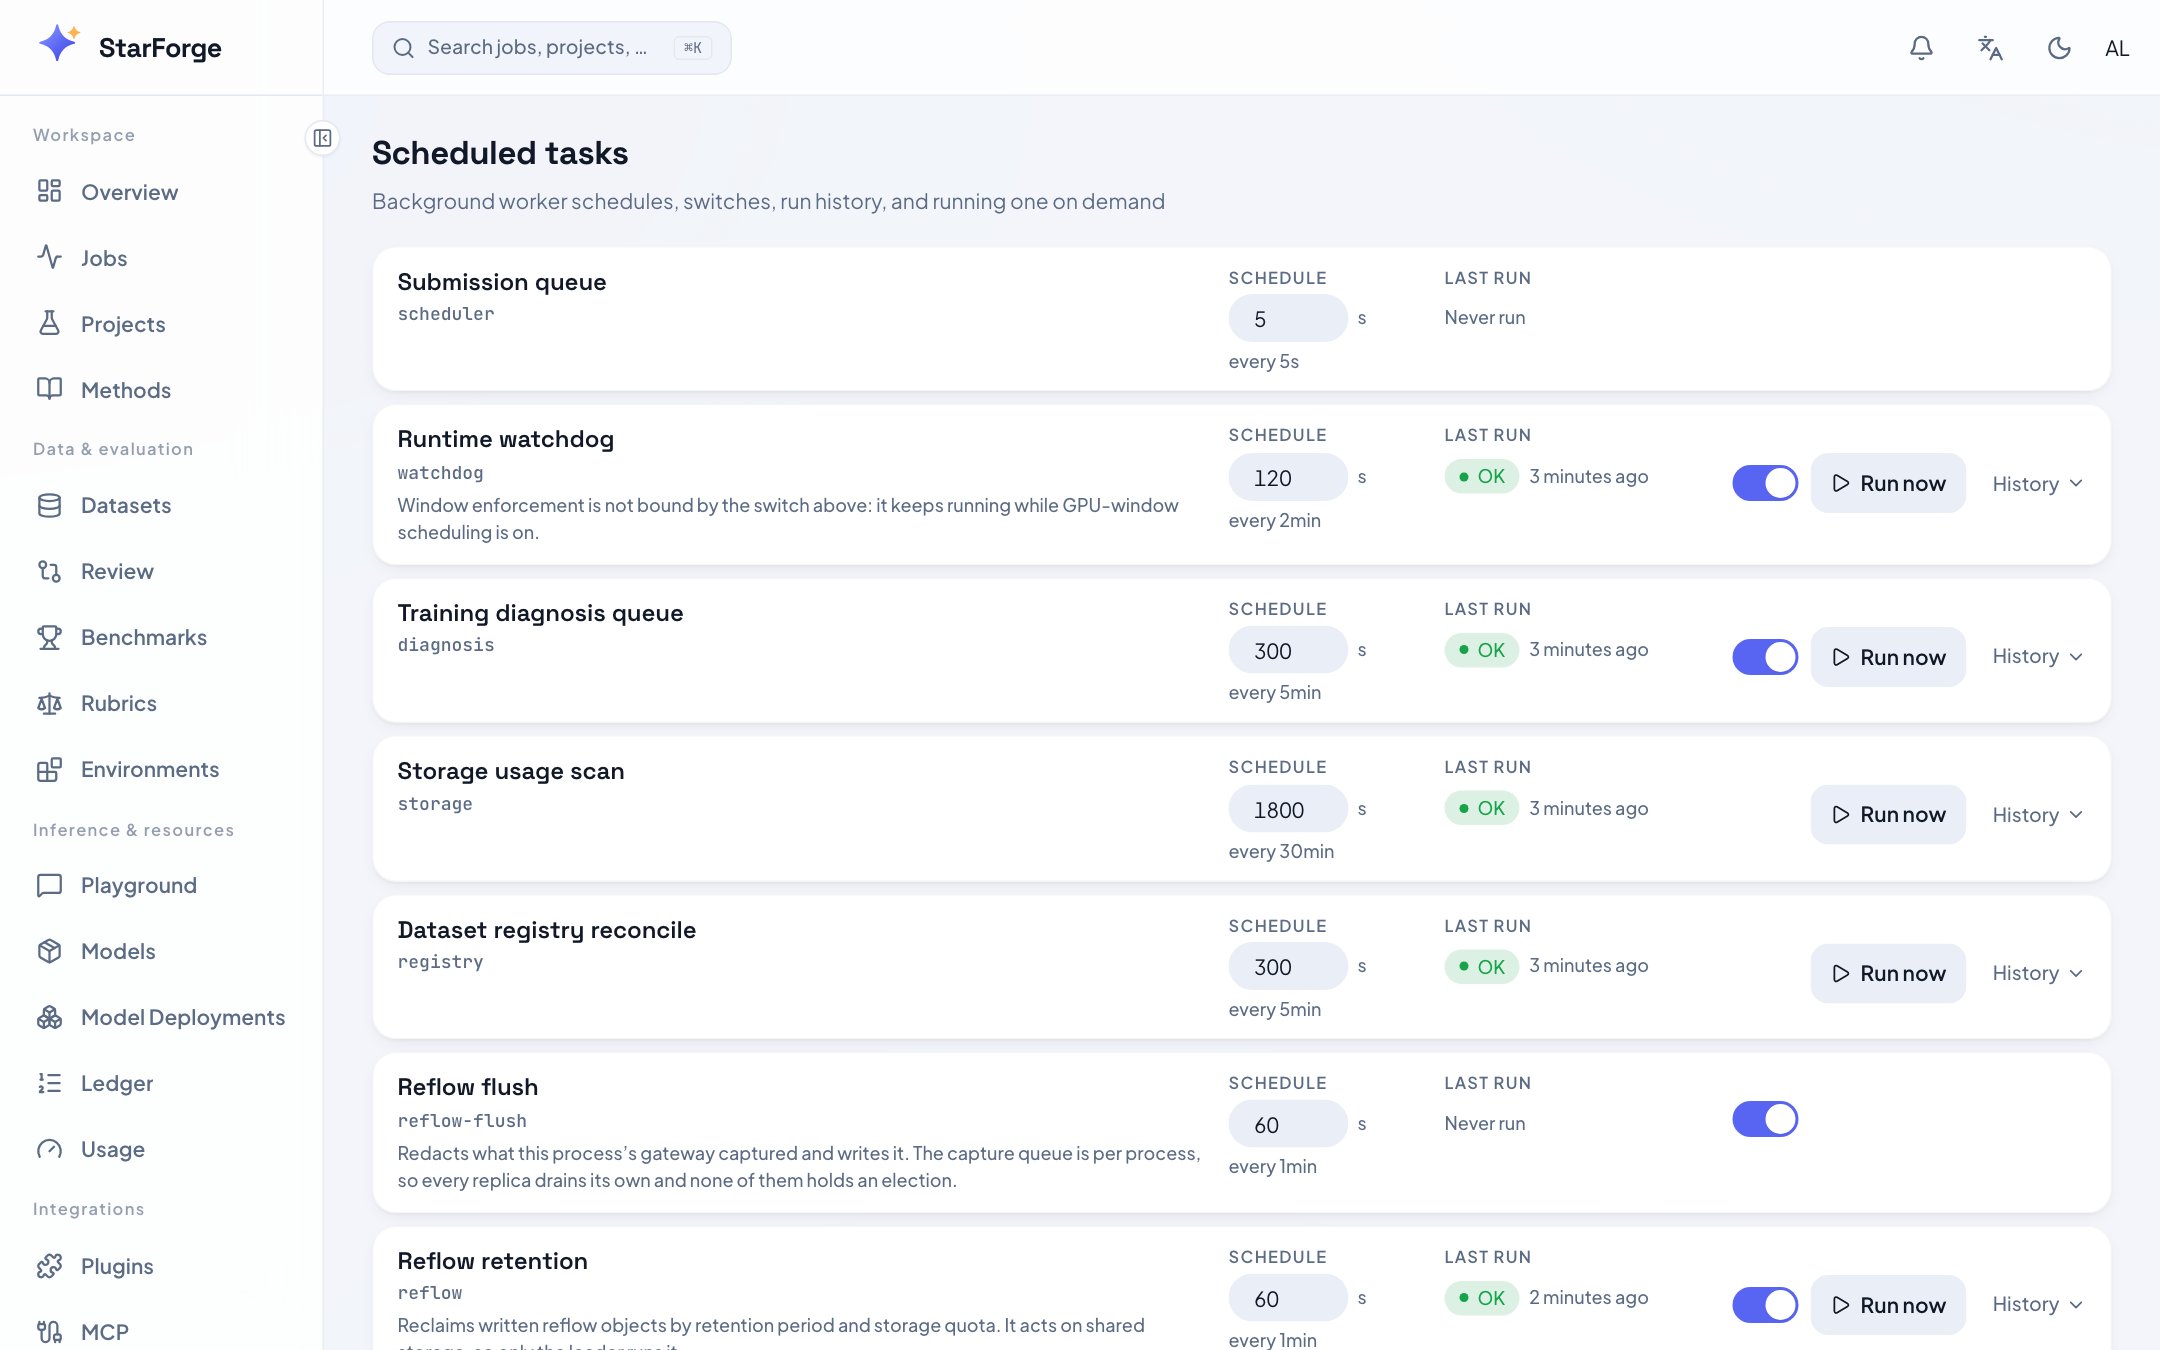Click the search magnifier icon

point(403,48)
